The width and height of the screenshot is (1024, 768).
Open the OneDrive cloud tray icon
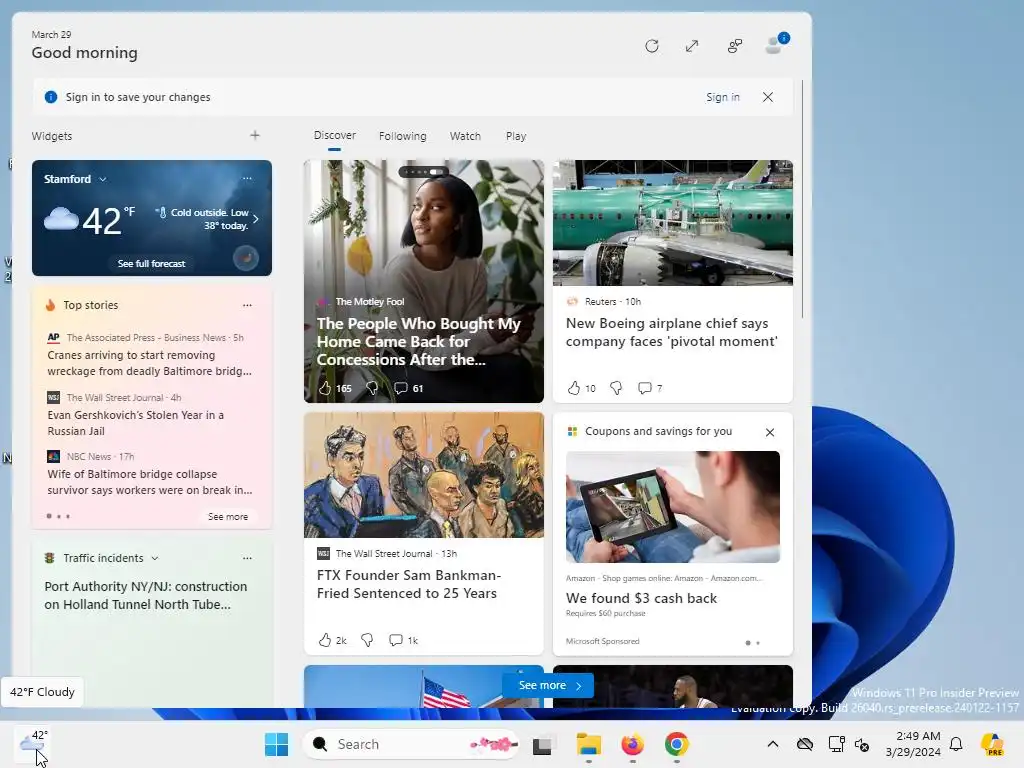click(805, 744)
